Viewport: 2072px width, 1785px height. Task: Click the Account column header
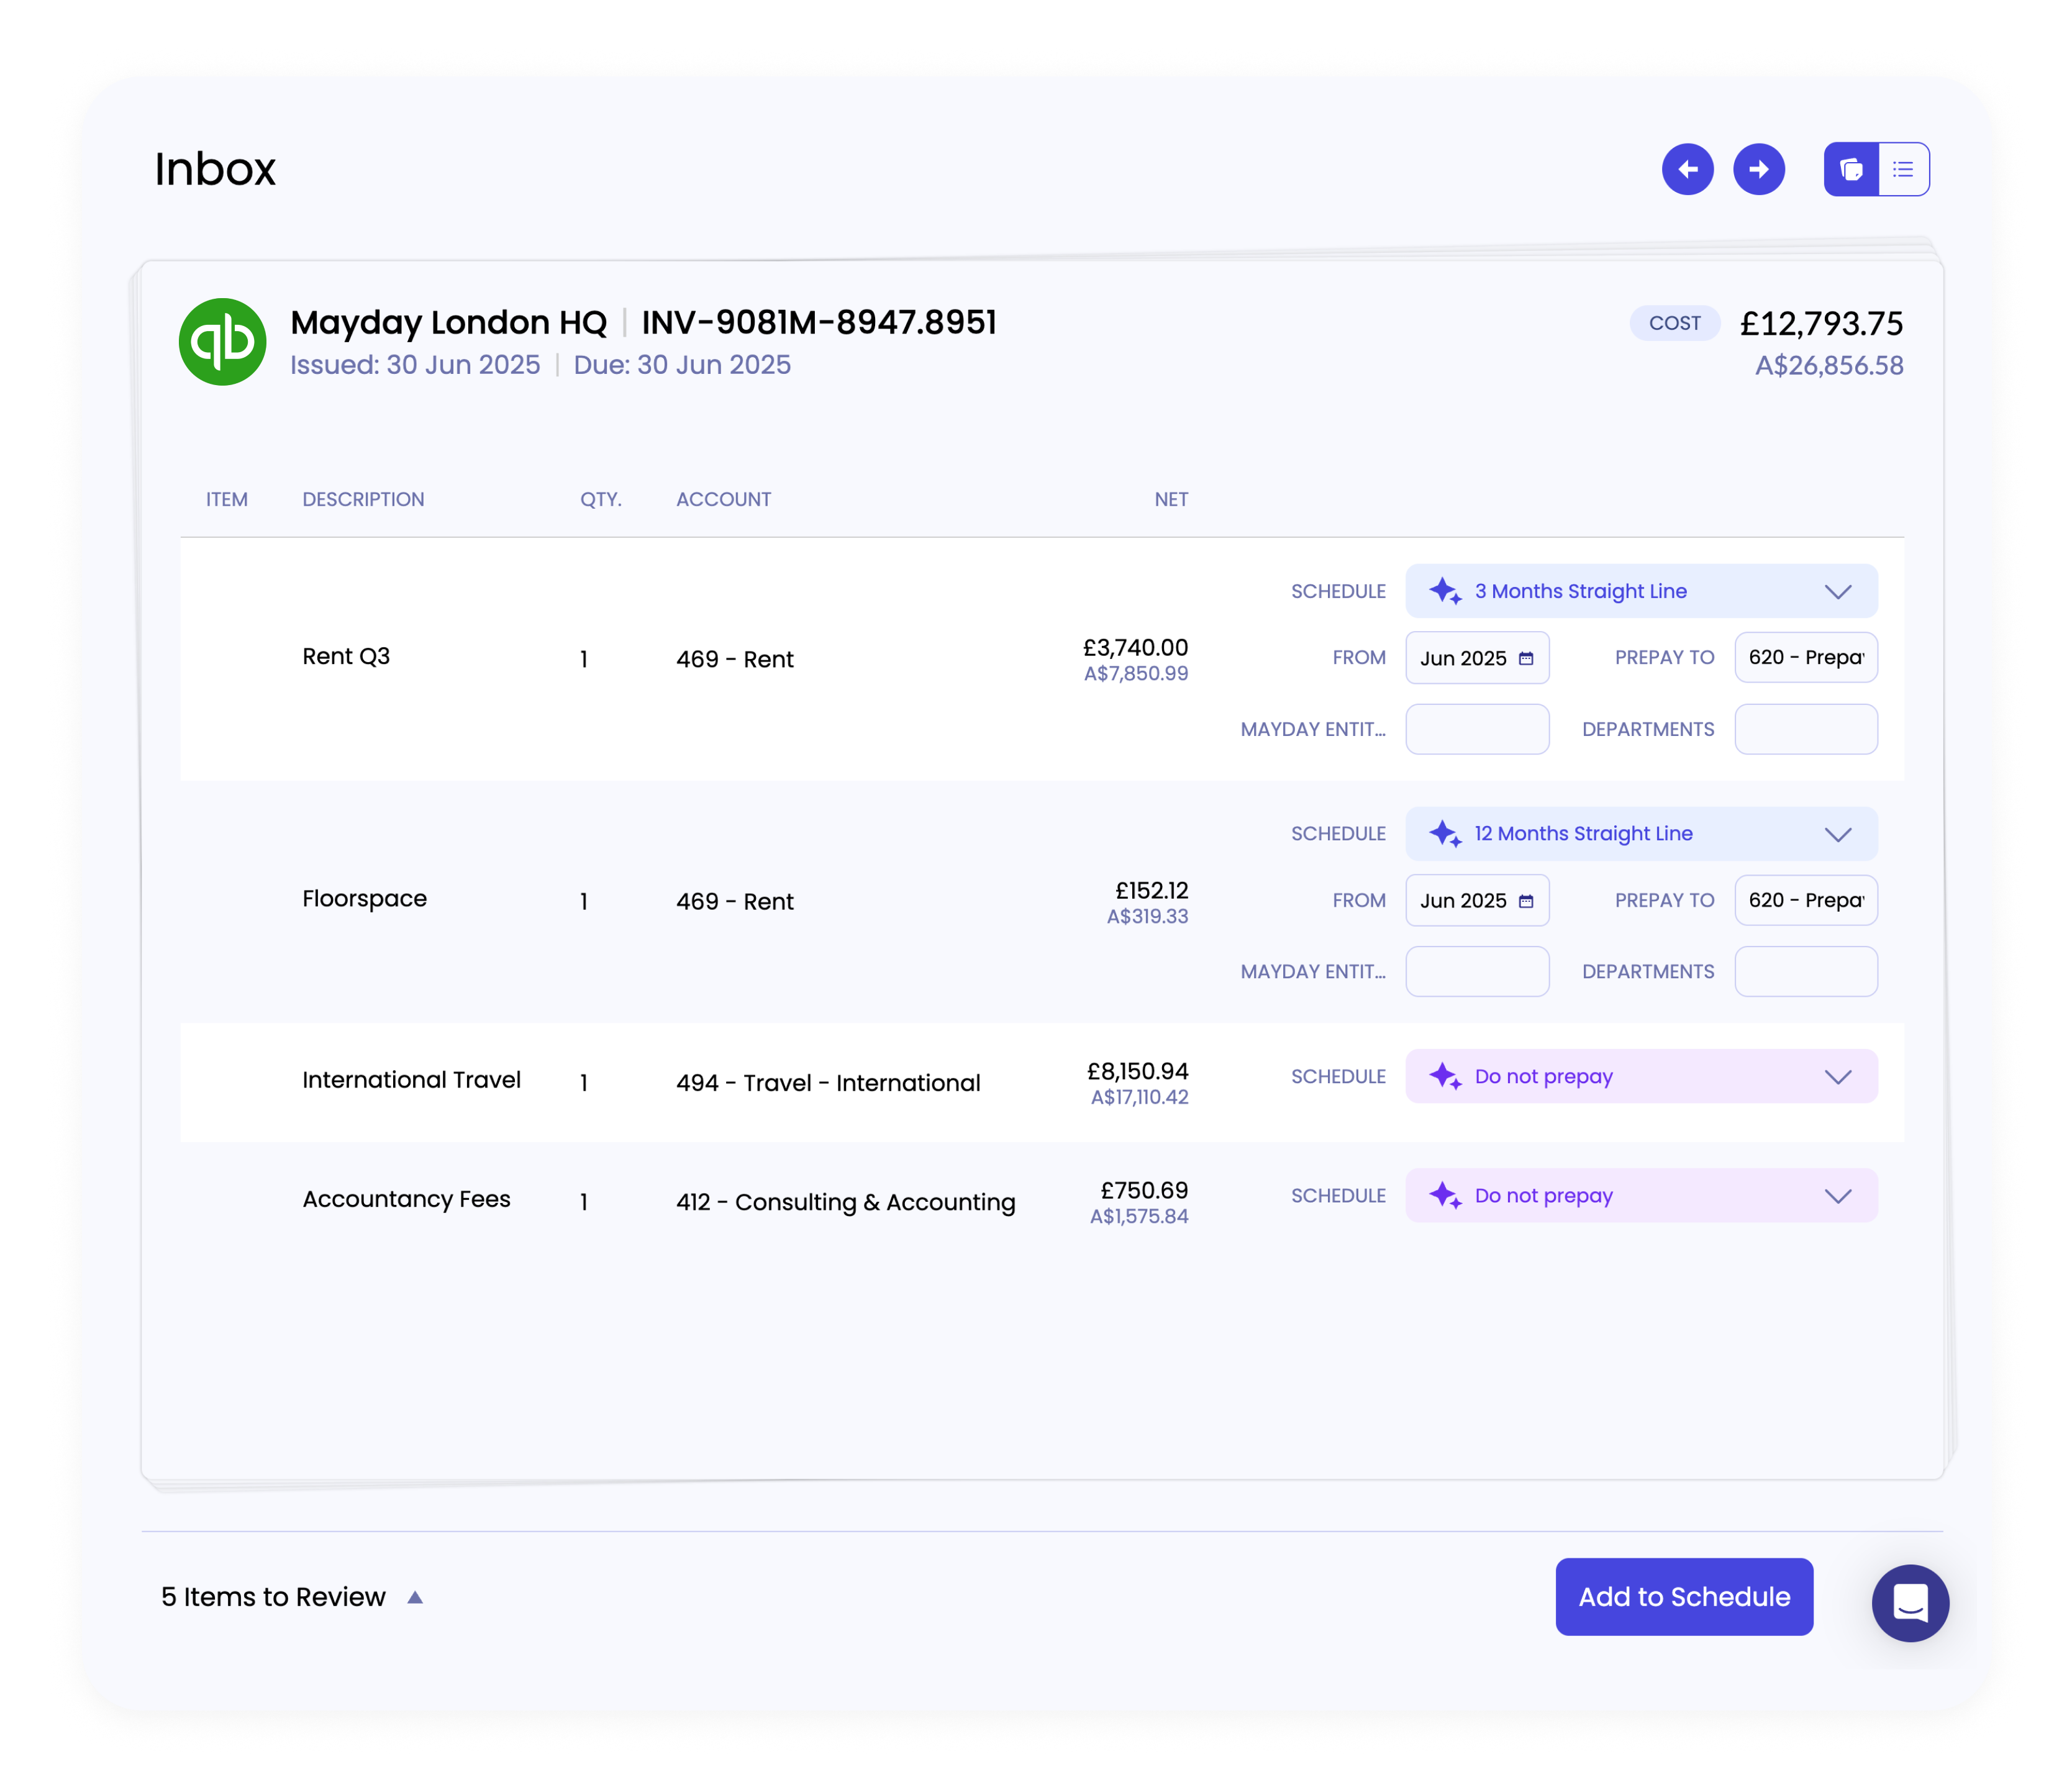(723, 499)
